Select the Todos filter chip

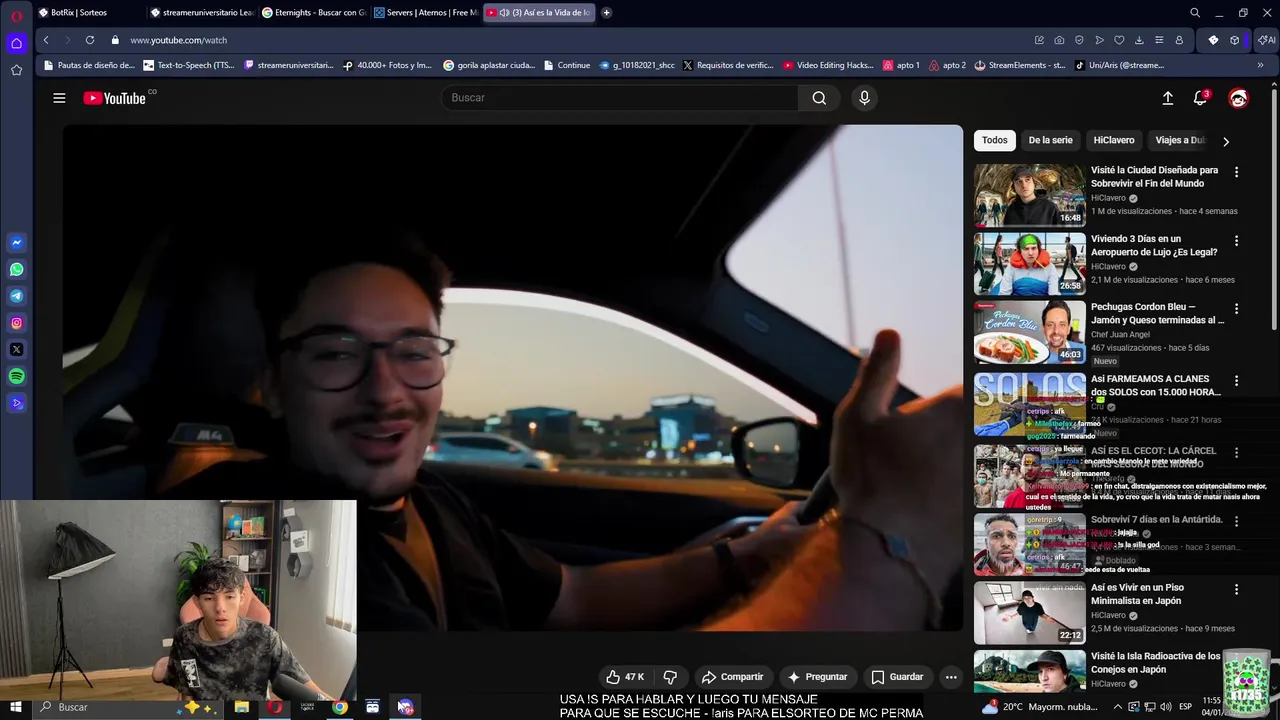coord(995,140)
